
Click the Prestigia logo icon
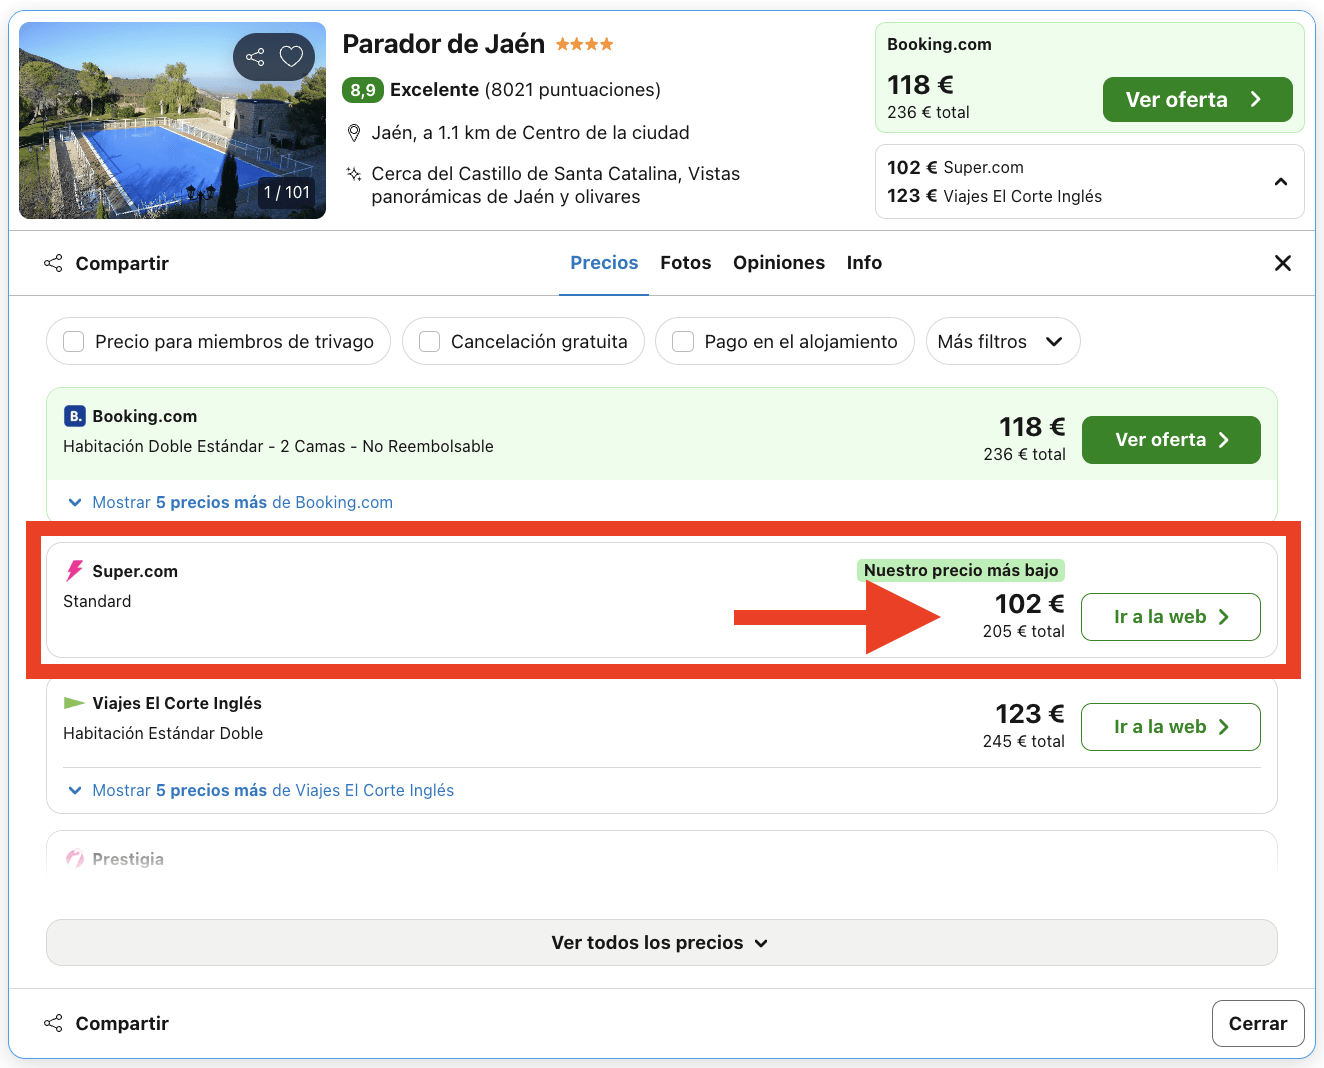73,858
